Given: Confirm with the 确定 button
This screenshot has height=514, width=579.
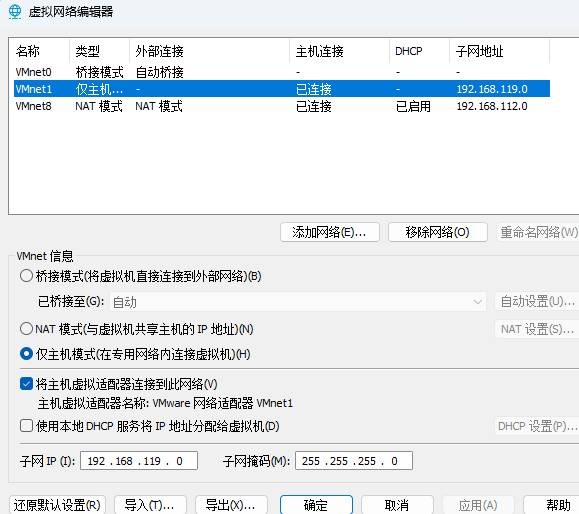Looking at the screenshot, I should [x=316, y=505].
